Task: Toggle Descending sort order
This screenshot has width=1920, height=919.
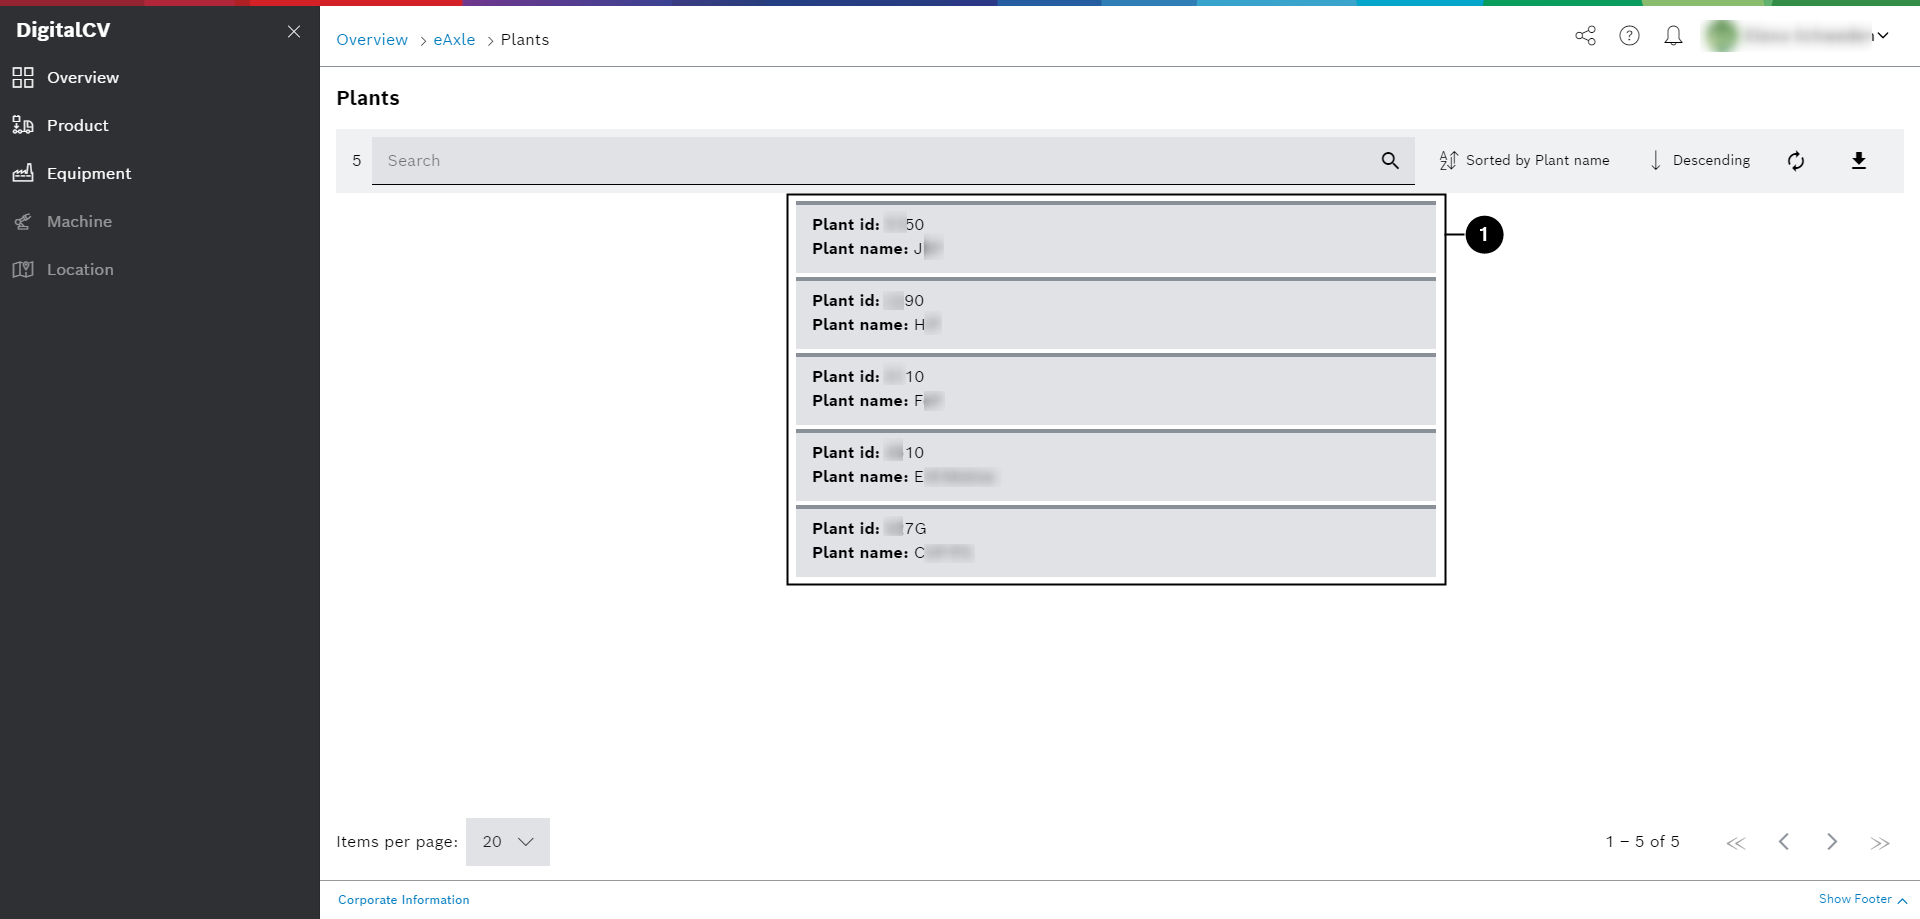Action: (1700, 161)
